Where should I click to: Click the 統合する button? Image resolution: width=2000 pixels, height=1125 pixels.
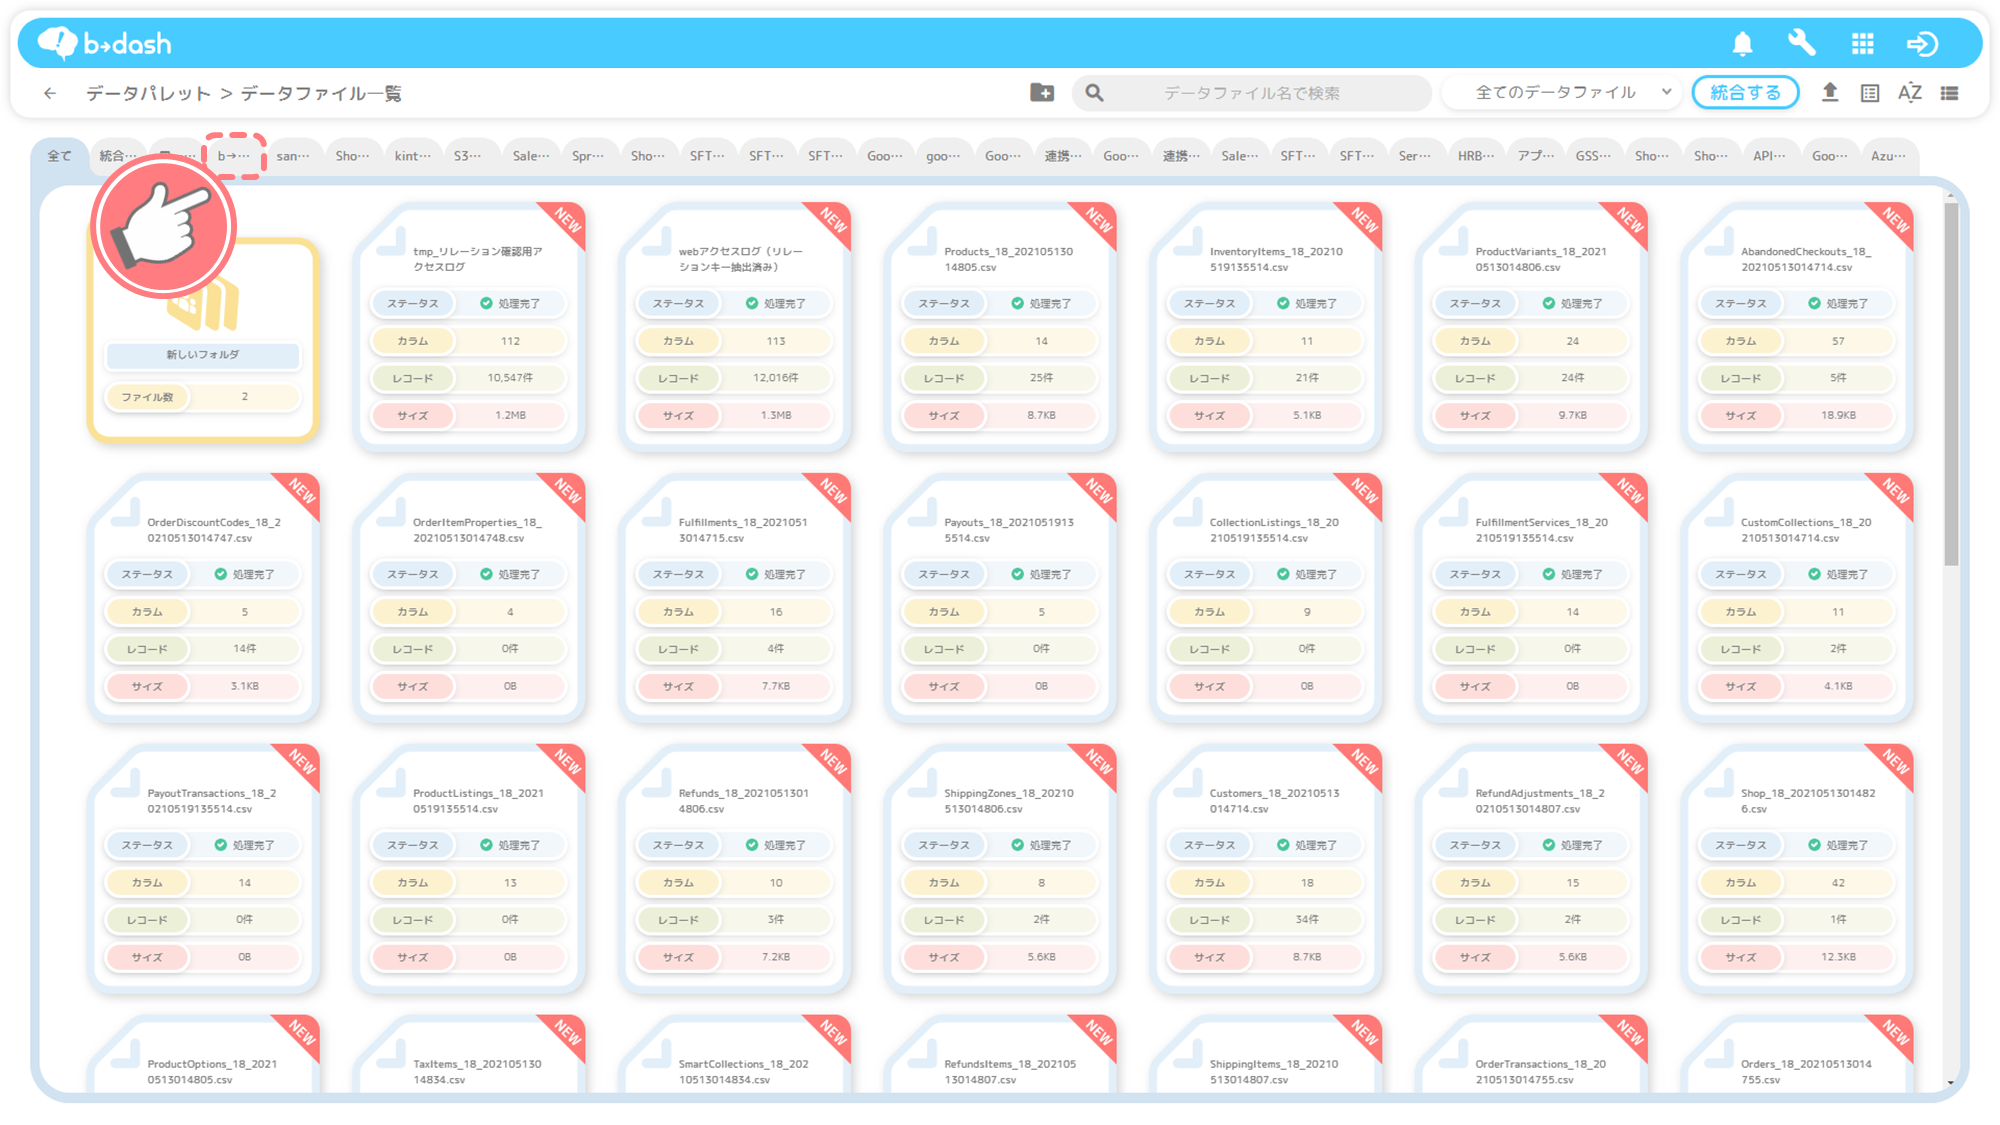pyautogui.click(x=1745, y=92)
